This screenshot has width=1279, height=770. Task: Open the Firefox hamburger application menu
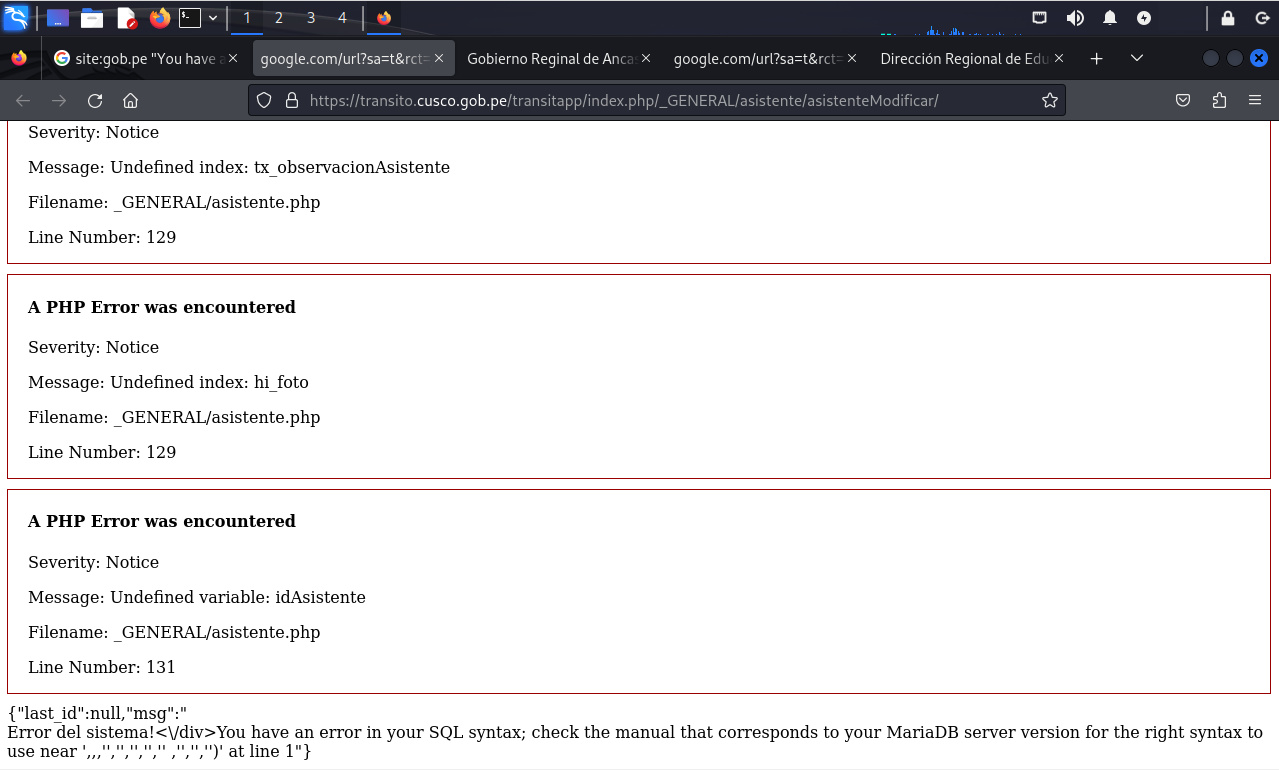point(1255,100)
